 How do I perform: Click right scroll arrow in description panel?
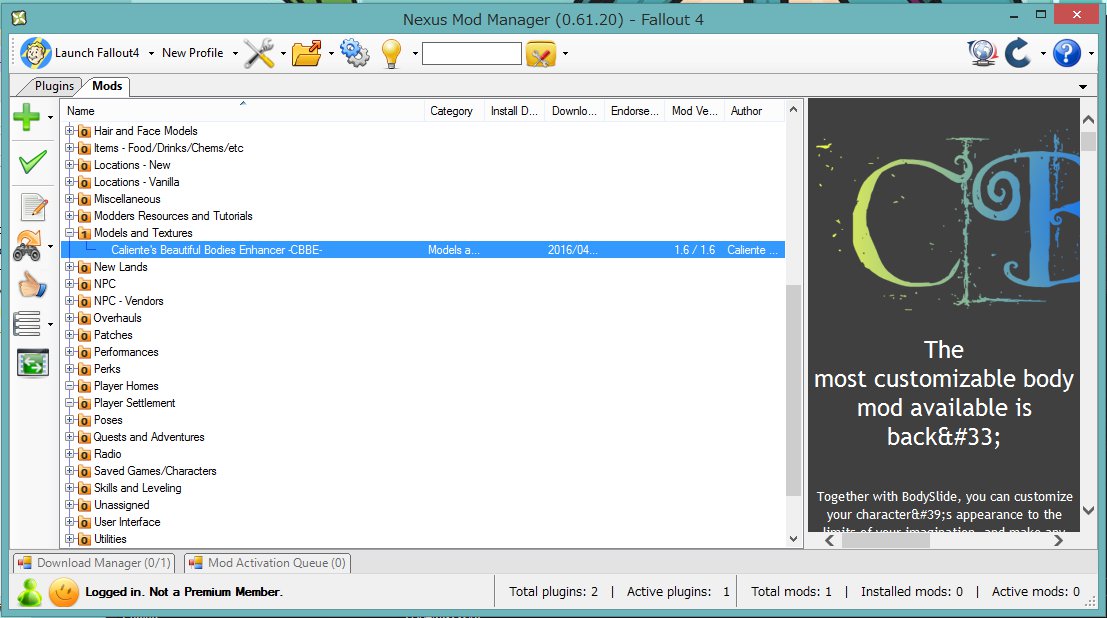1058,541
